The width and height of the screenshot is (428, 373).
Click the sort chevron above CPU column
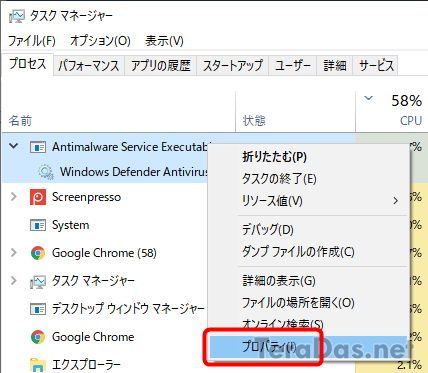[368, 98]
